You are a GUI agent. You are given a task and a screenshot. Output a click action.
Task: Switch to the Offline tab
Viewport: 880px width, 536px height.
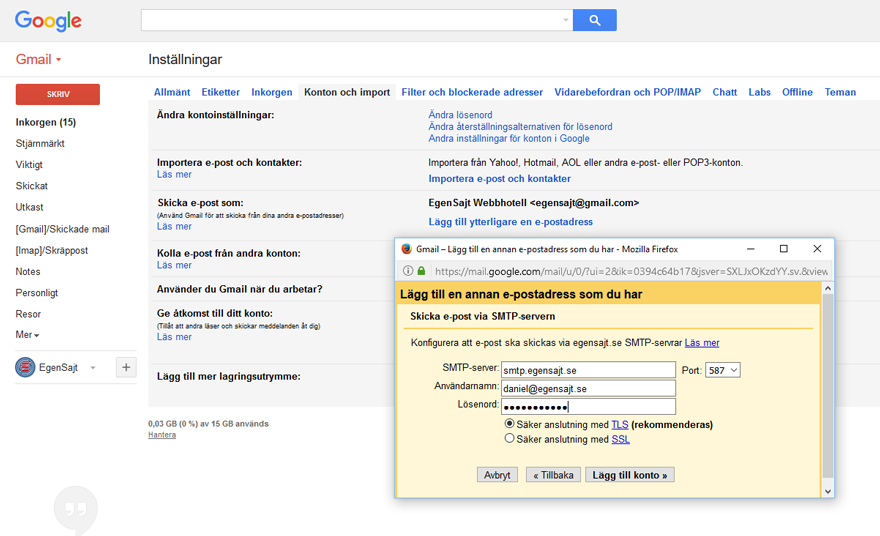(798, 92)
